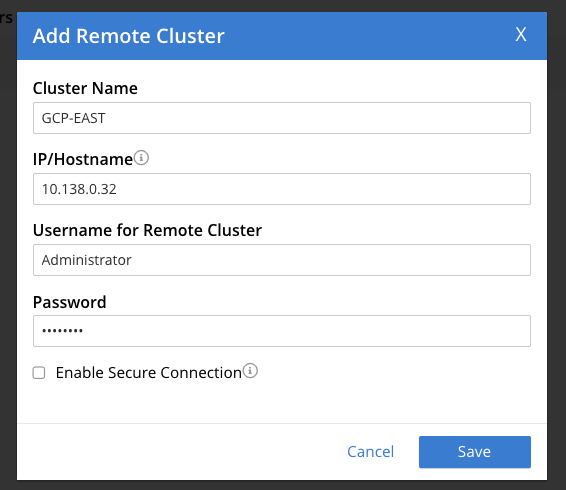Click the Cluster Name label

coord(85,88)
